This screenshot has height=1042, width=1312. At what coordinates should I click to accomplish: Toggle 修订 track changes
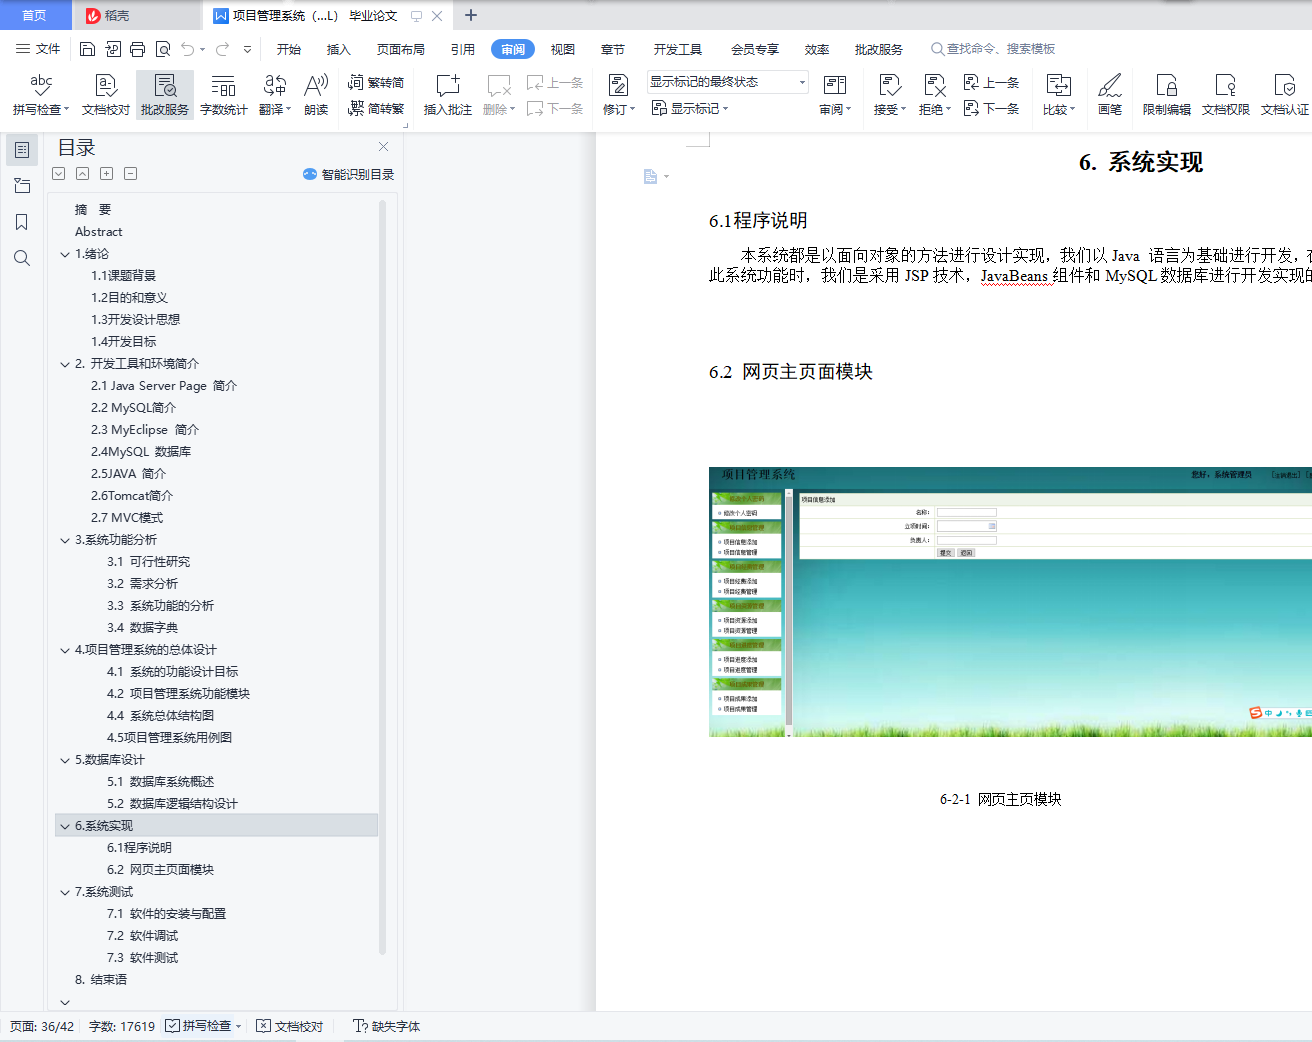click(619, 95)
